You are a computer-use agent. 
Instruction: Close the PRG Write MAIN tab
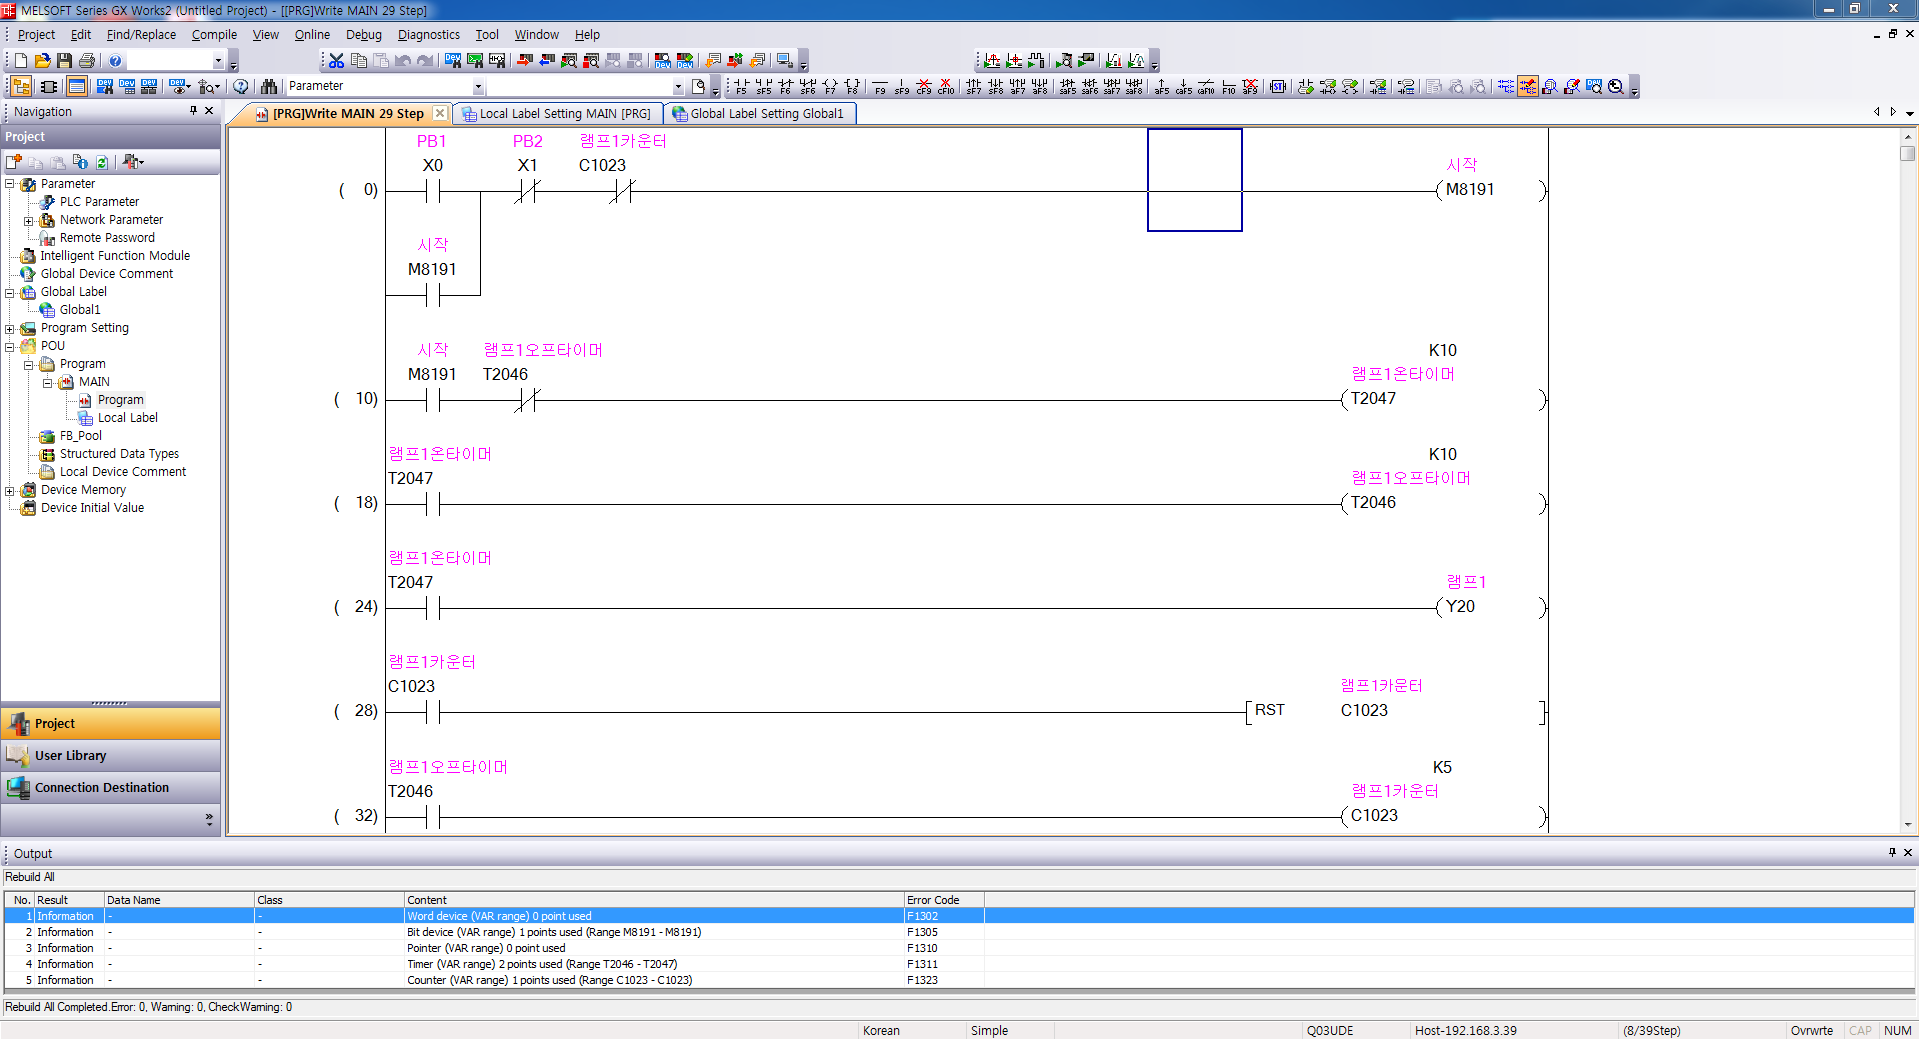tap(440, 113)
